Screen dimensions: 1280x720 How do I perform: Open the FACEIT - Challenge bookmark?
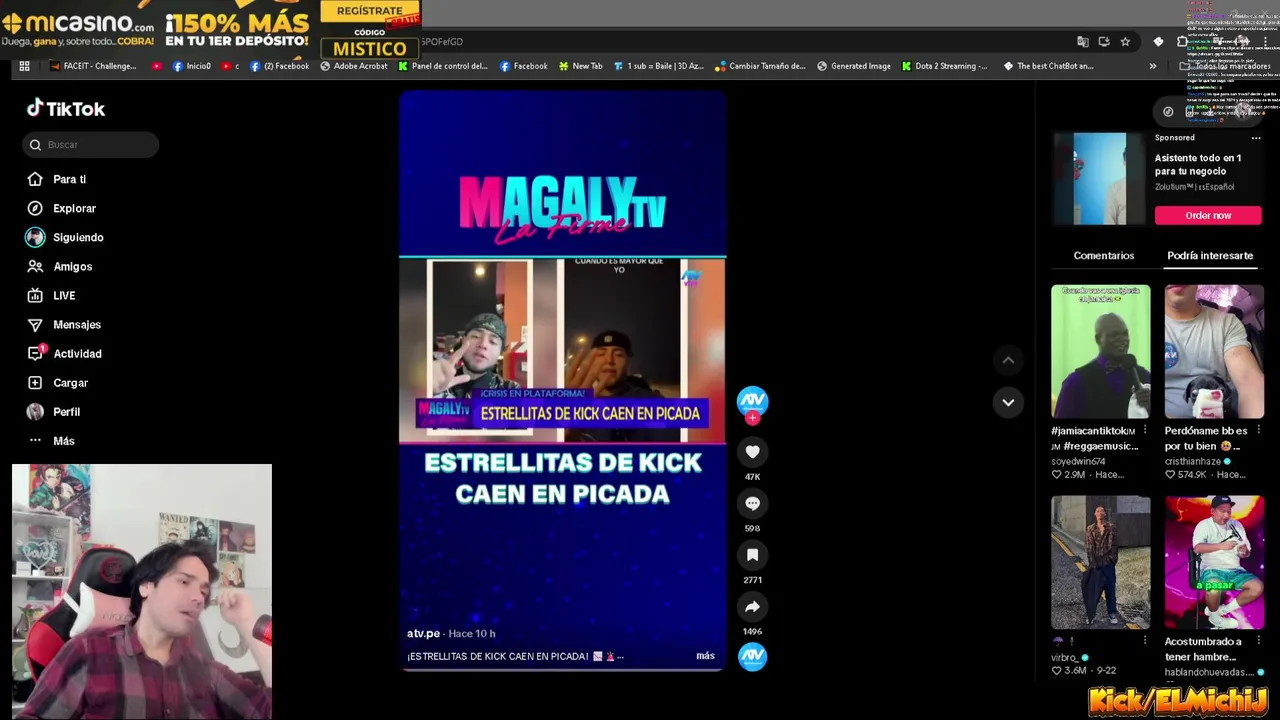[91, 66]
